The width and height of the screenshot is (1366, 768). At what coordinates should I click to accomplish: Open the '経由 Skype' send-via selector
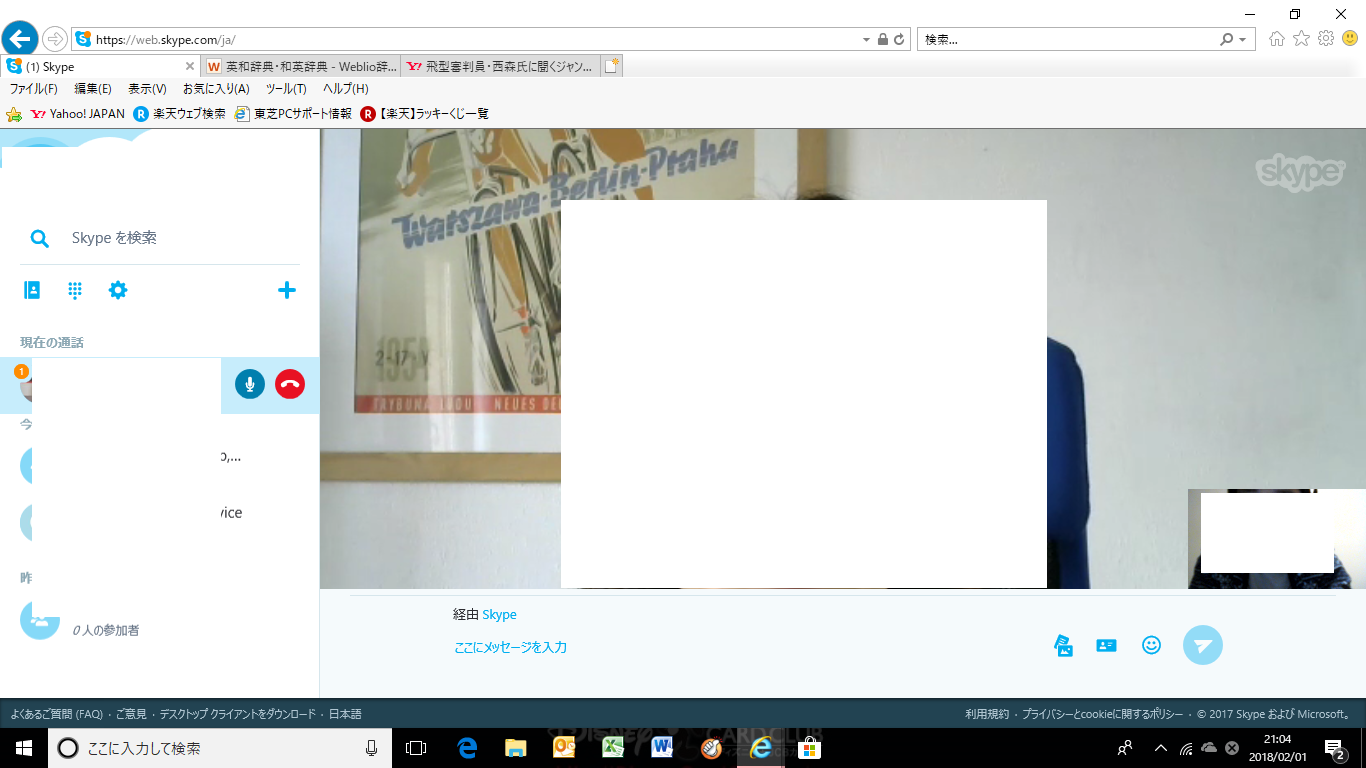[485, 615]
